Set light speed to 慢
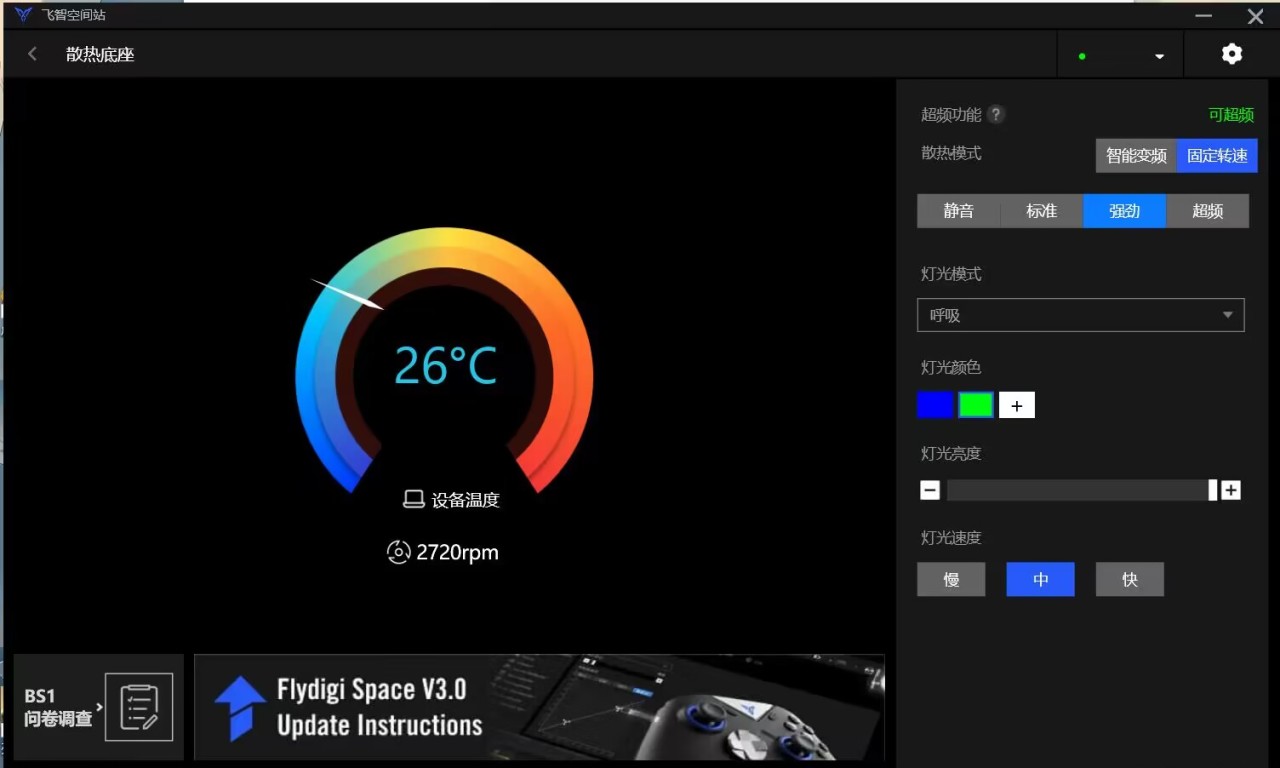Screen dimensions: 1280x768 [951, 579]
